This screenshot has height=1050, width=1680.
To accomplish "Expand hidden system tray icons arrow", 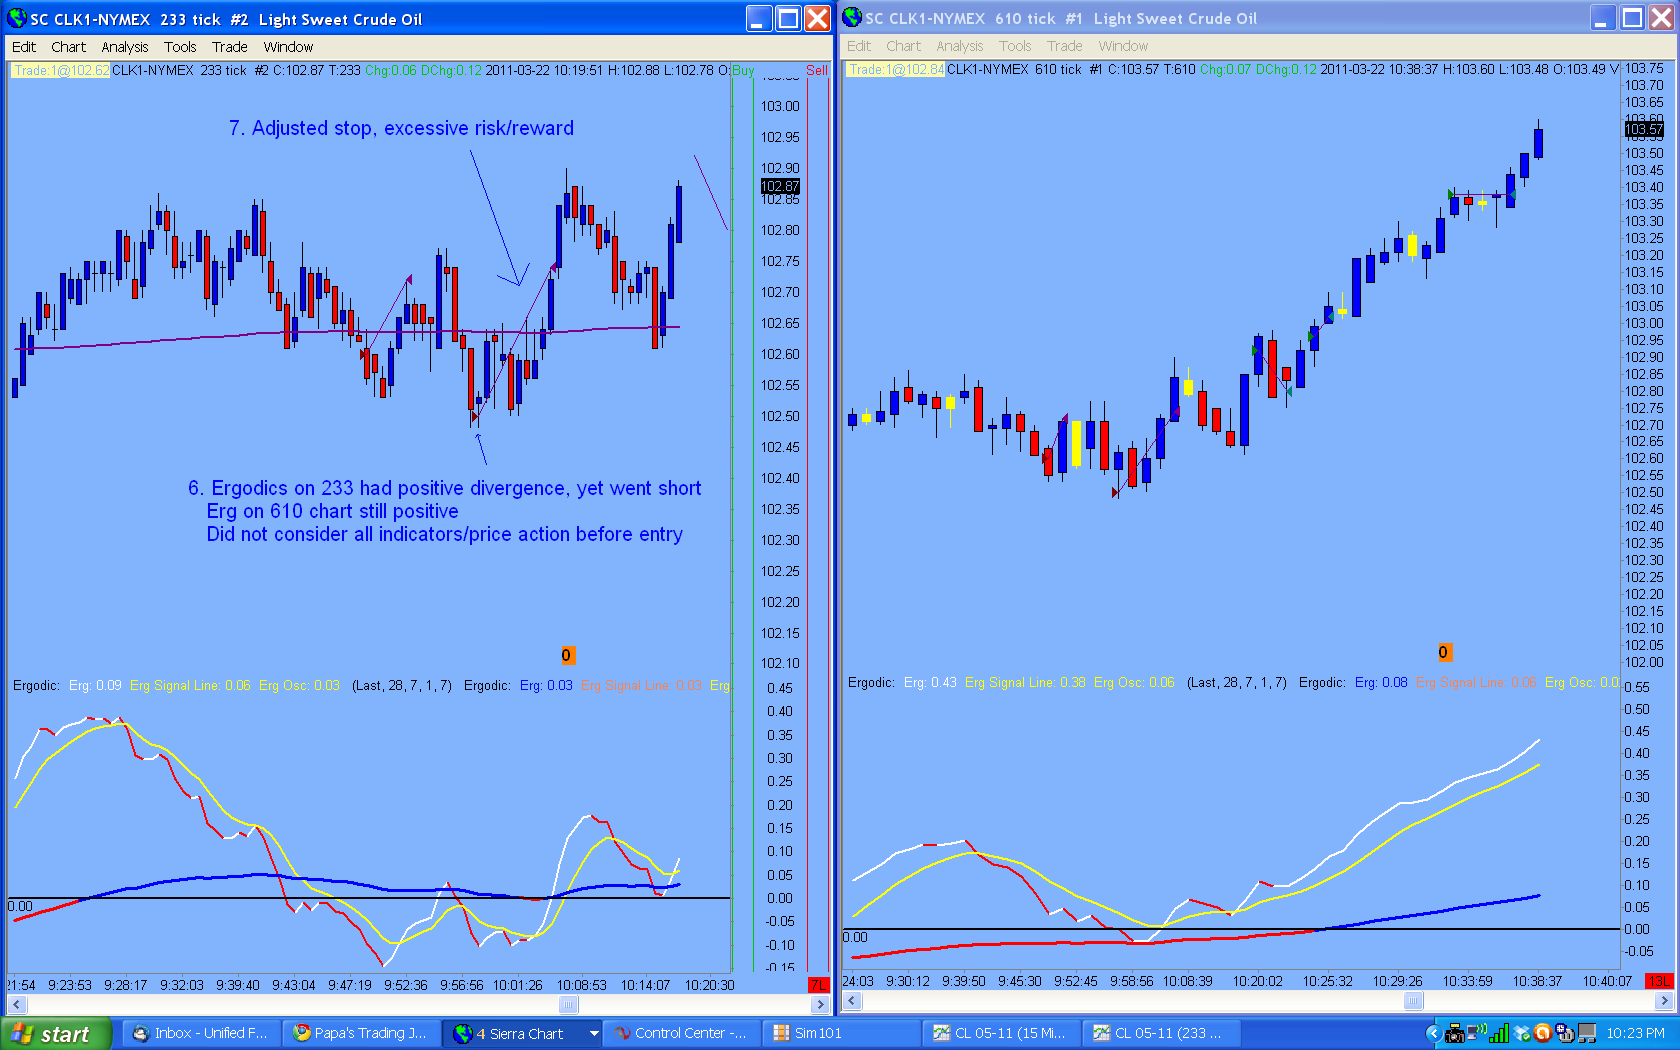I will point(1433,1033).
